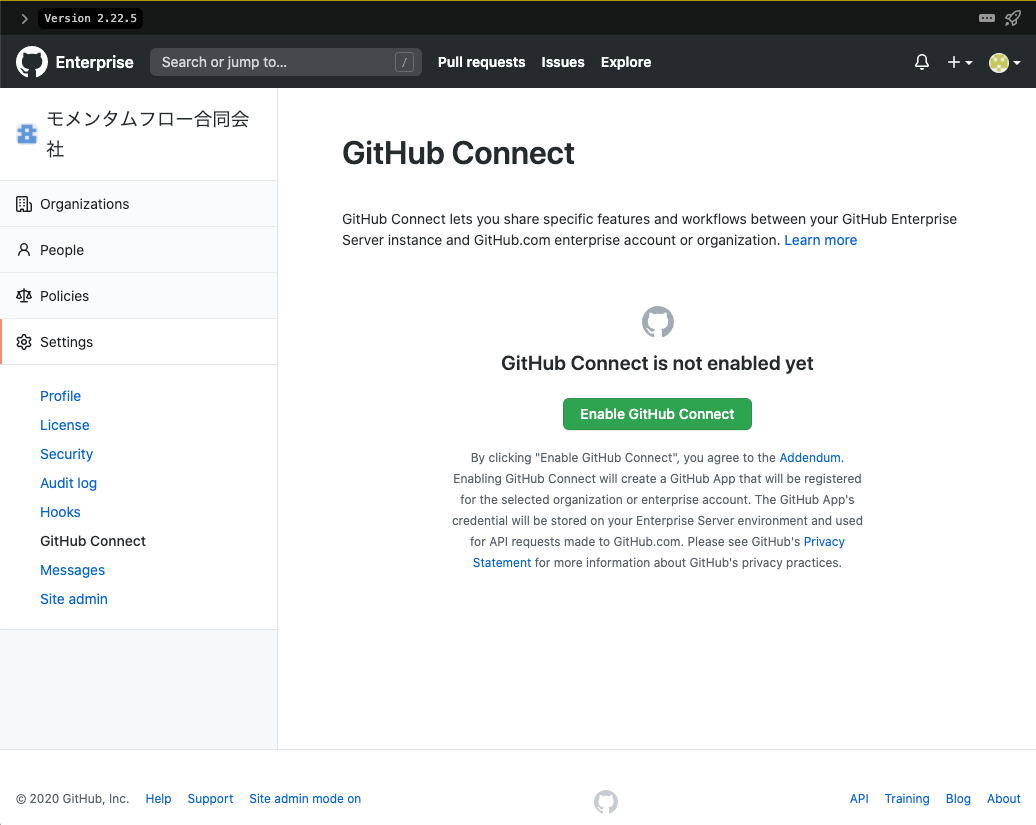This screenshot has width=1036, height=825.
Task: Expand the staff bar chevron beside Version
Action: click(24, 18)
